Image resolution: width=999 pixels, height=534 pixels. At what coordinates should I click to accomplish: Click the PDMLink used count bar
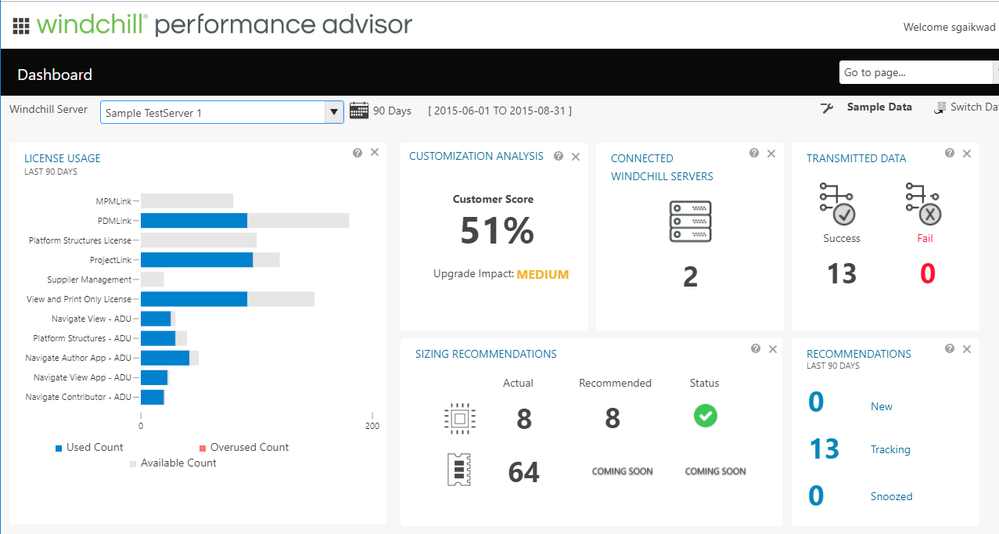pyautogui.click(x=194, y=220)
